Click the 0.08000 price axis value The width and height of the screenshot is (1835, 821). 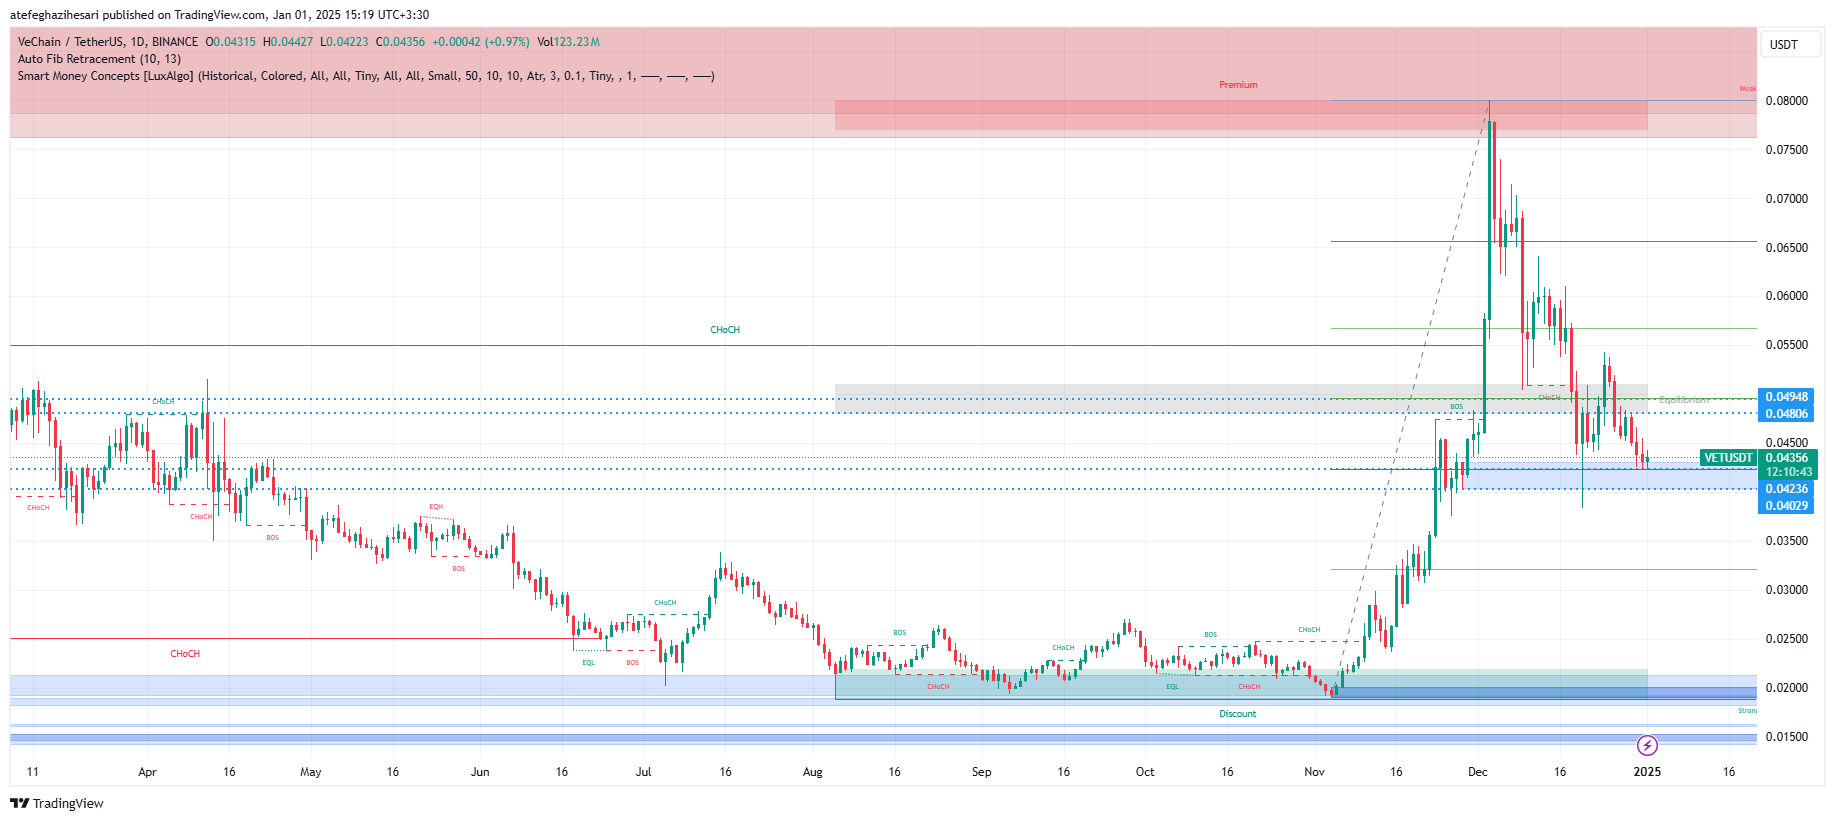coord(1787,101)
